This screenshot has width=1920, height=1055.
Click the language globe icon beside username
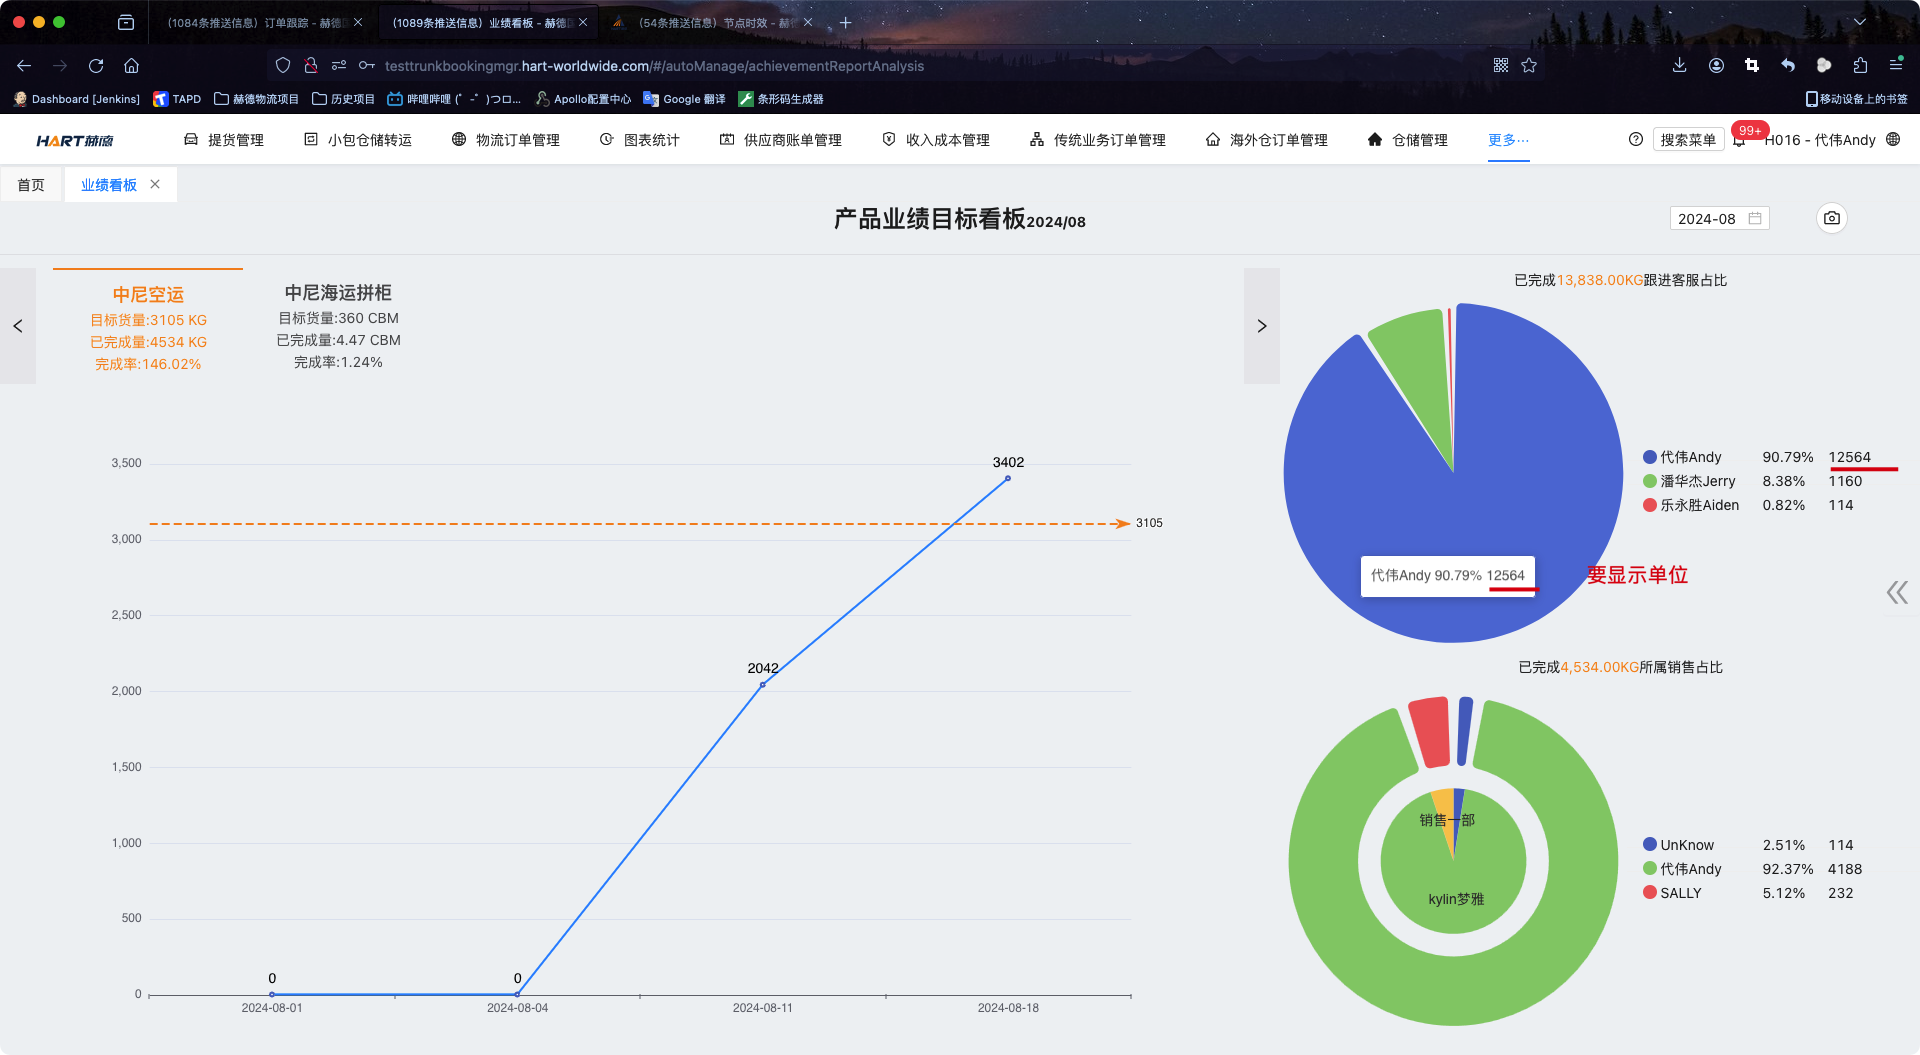pyautogui.click(x=1893, y=140)
